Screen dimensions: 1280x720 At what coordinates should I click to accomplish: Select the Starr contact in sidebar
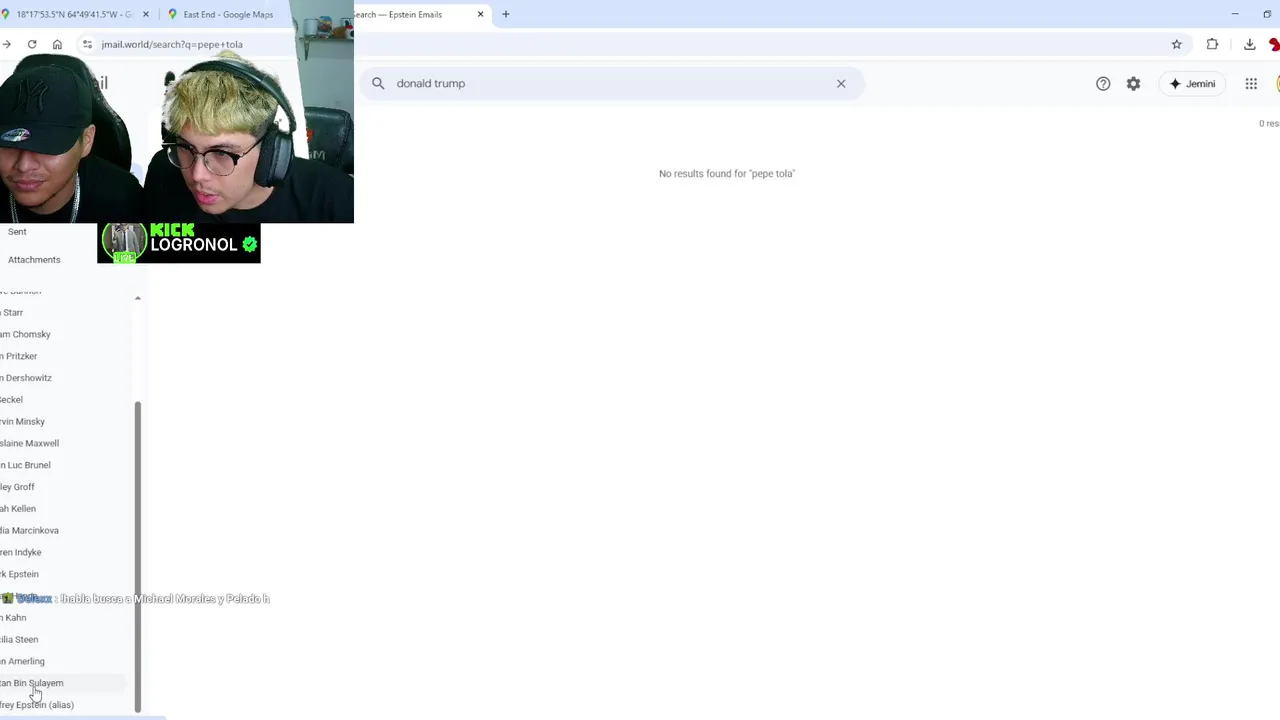pyautogui.click(x=12, y=313)
